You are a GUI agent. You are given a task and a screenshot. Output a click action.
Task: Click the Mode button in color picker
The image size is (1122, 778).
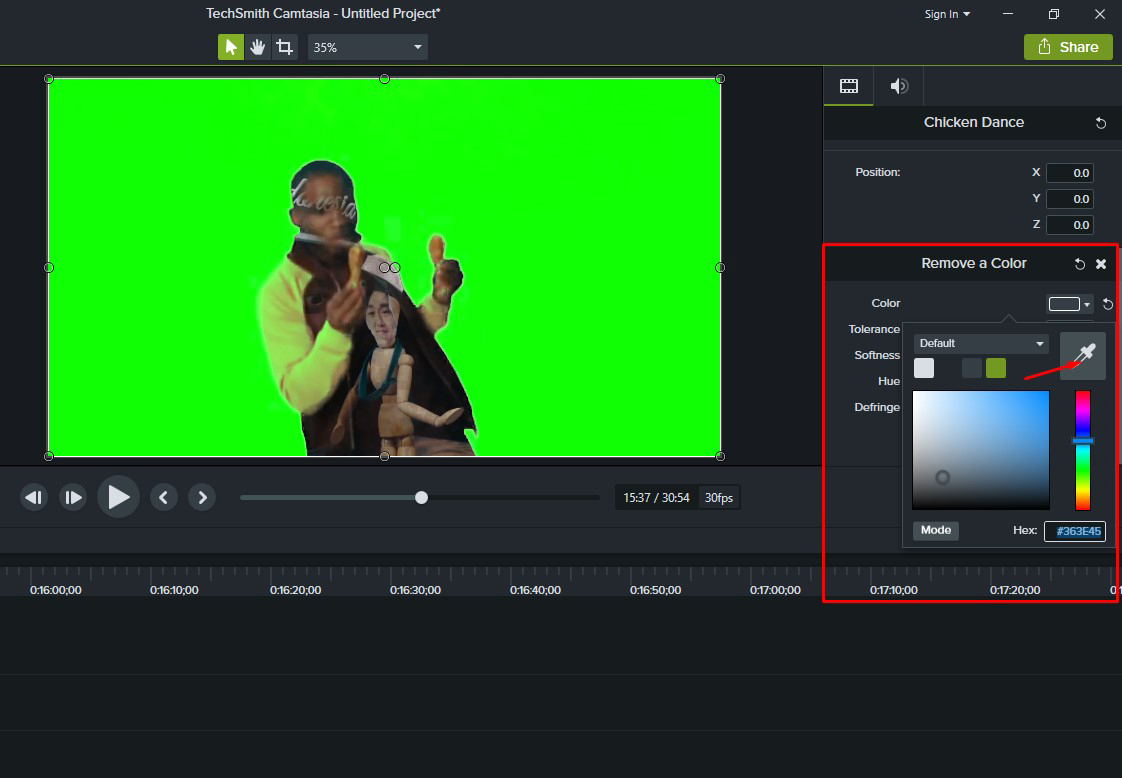point(935,530)
